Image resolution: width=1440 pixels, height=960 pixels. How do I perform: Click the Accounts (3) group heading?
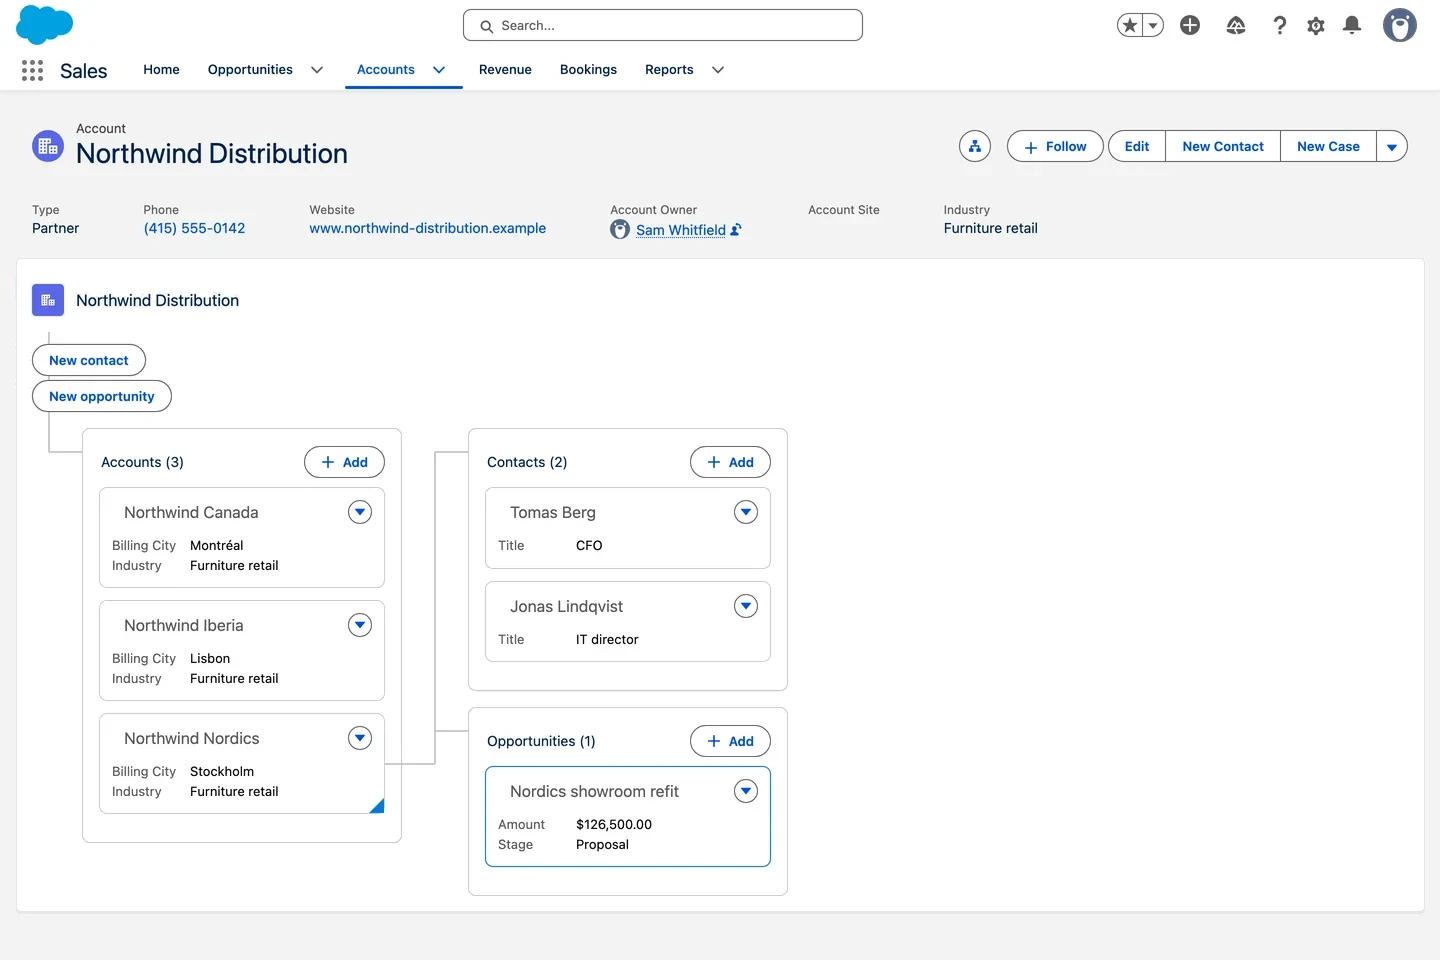(x=142, y=462)
